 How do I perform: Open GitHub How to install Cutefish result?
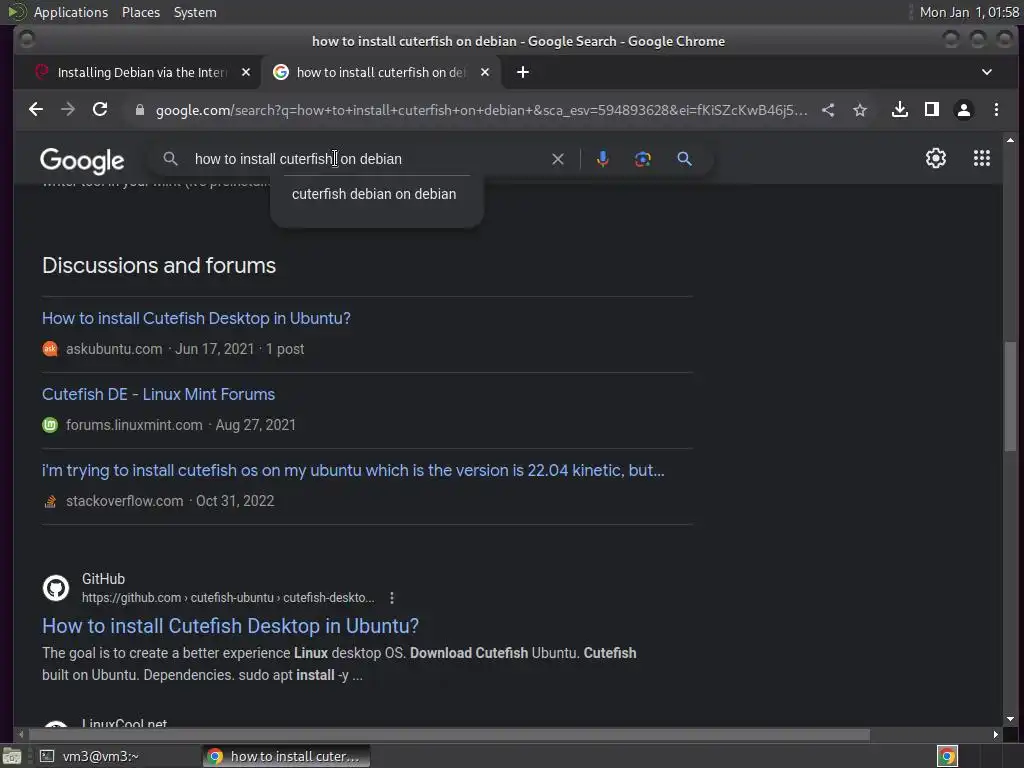pyautogui.click(x=230, y=626)
